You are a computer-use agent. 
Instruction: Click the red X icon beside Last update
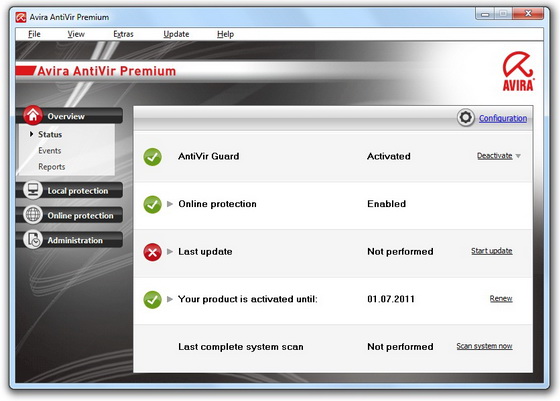coord(152,252)
